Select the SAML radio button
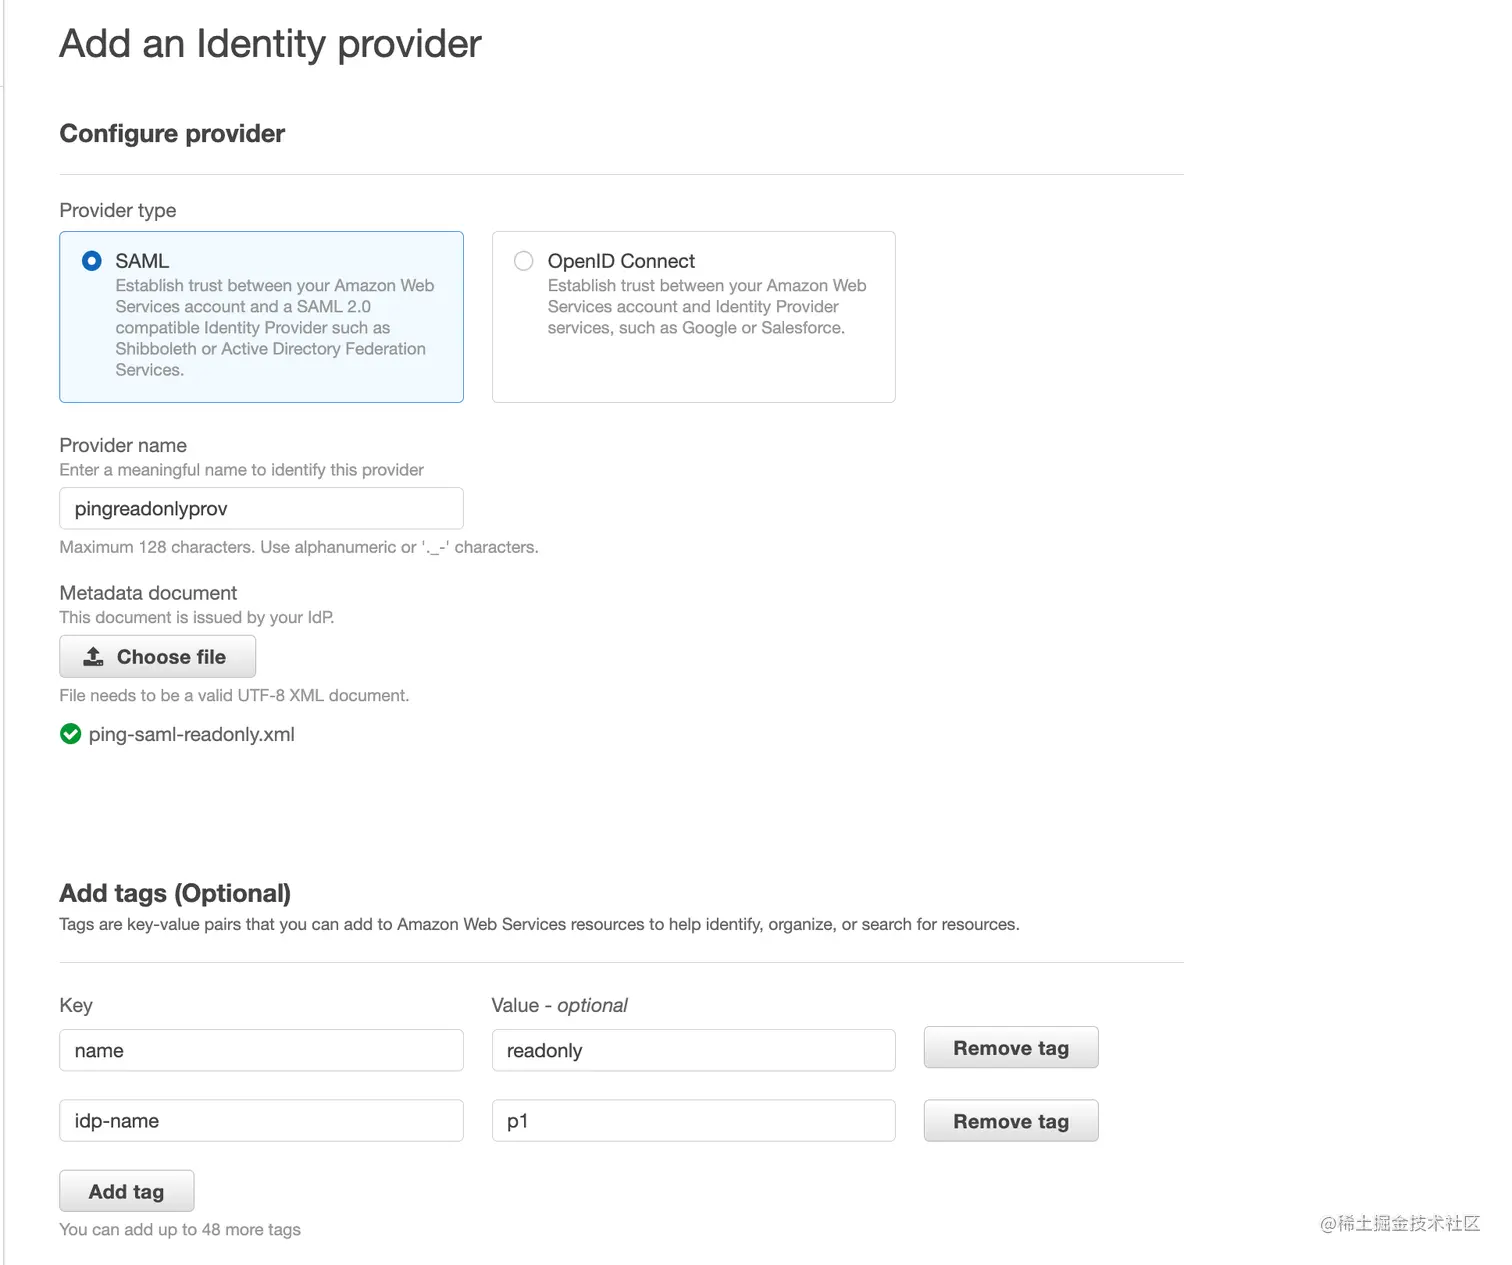This screenshot has width=1512, height=1265. 92,261
